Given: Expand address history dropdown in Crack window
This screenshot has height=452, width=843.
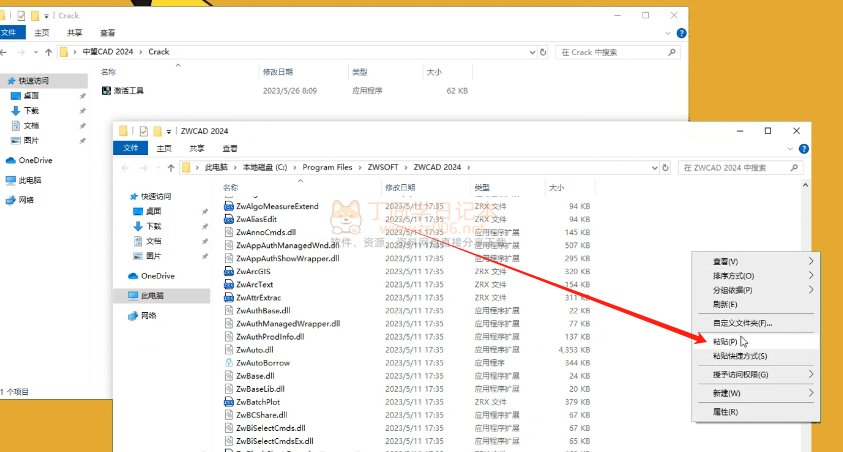Looking at the screenshot, I should [532, 52].
